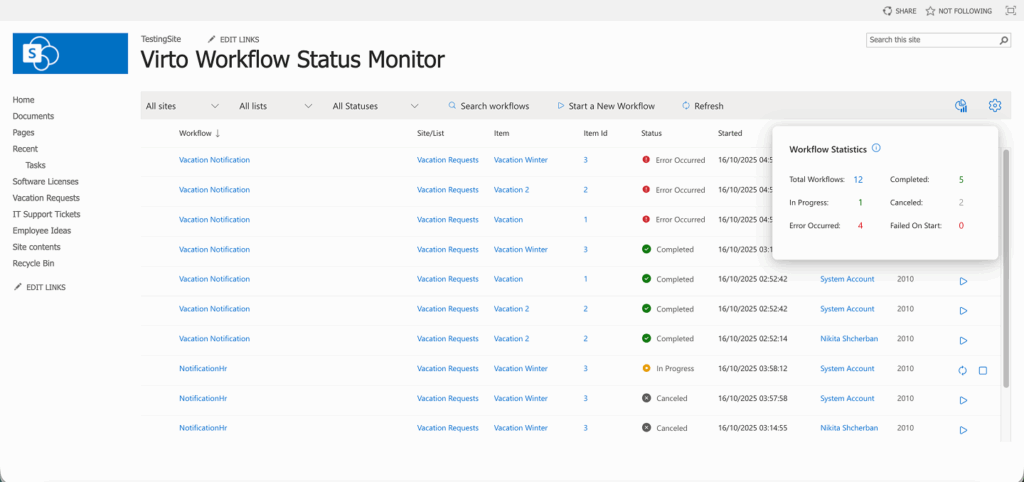Open Site contents in the left navigation
1024x482 pixels.
(x=37, y=247)
